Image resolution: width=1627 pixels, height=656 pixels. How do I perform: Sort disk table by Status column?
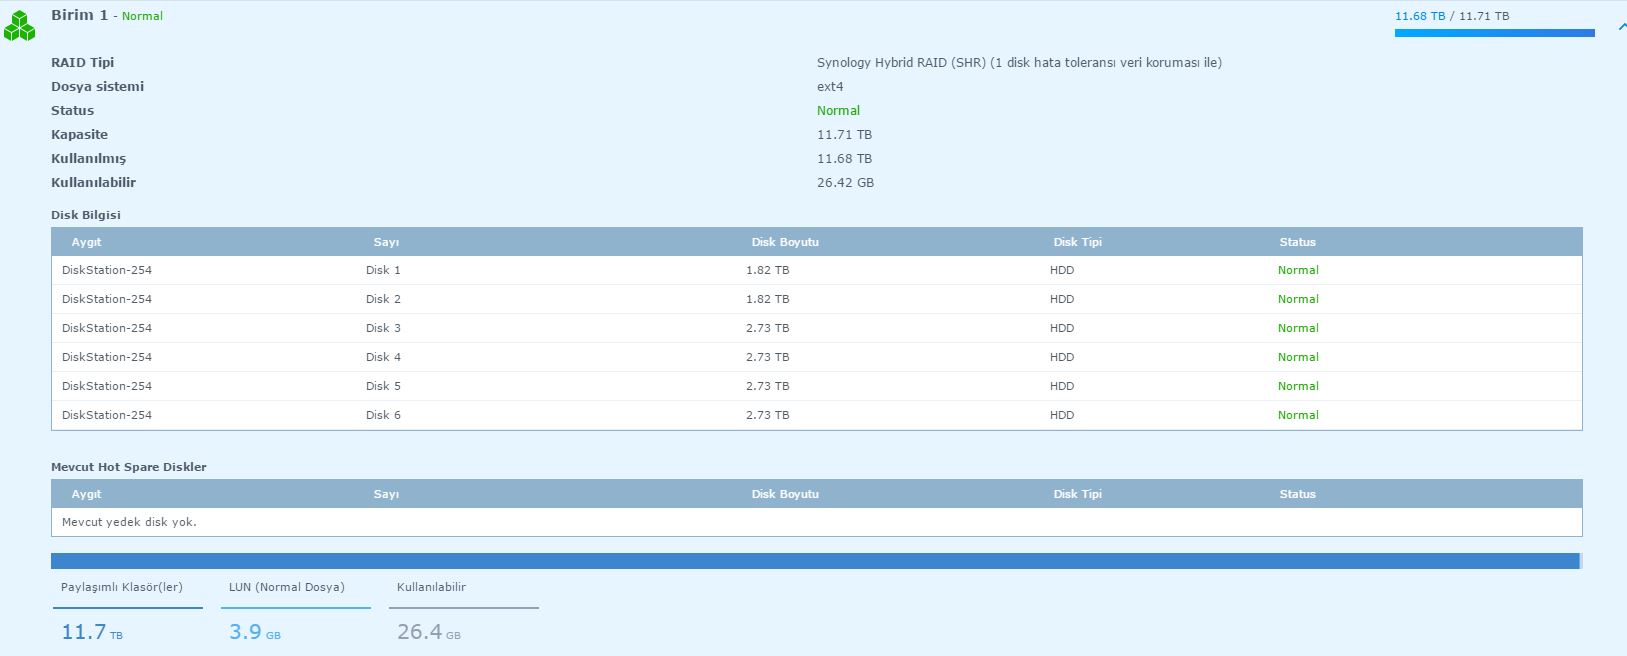[x=1297, y=242]
